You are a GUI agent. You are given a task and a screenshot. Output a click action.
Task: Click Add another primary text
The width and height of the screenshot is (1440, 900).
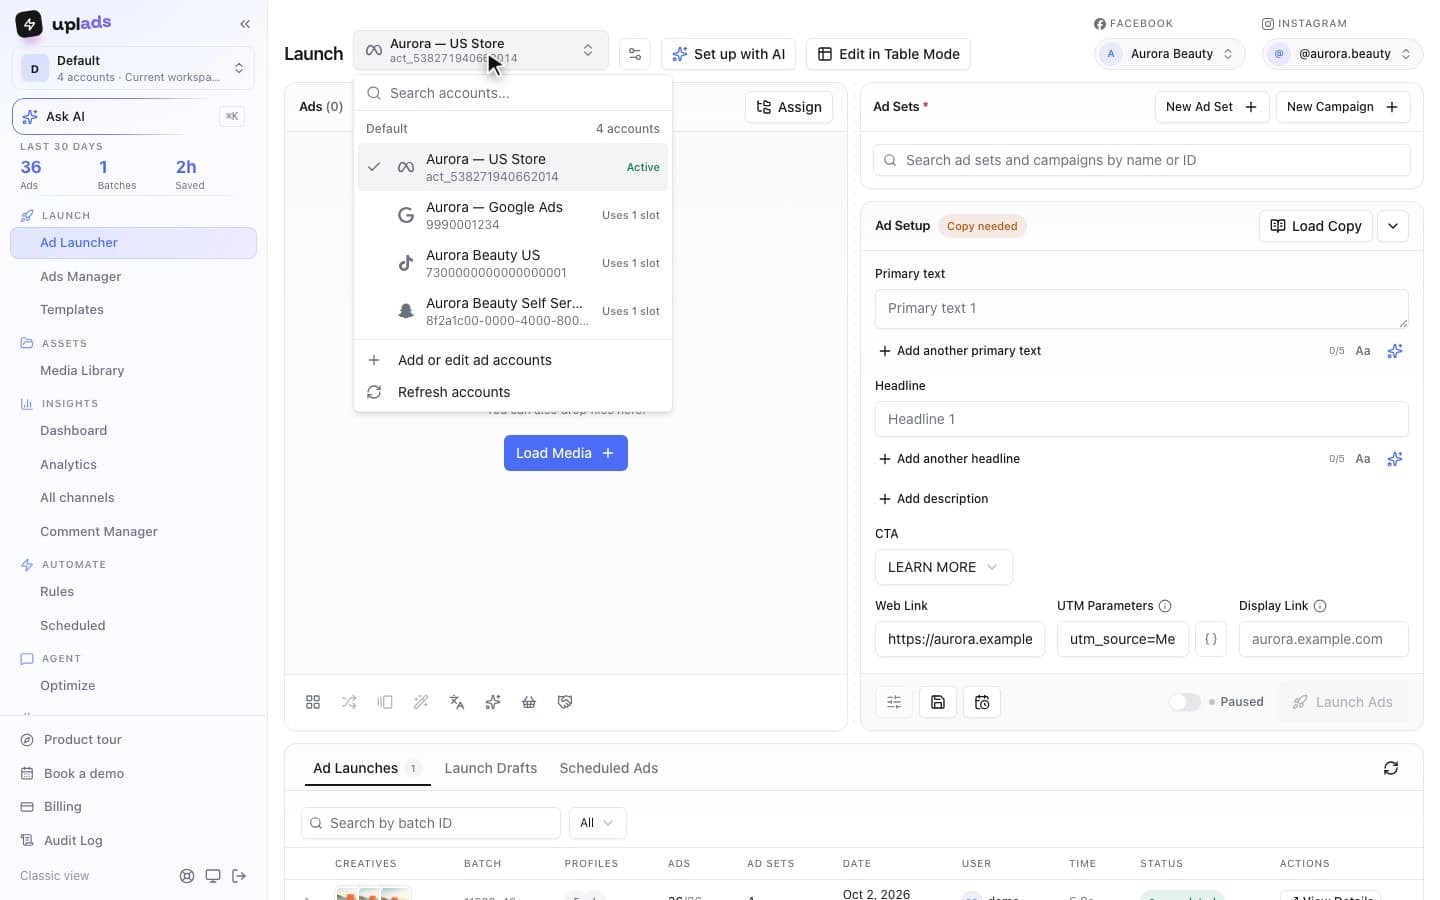[960, 351]
